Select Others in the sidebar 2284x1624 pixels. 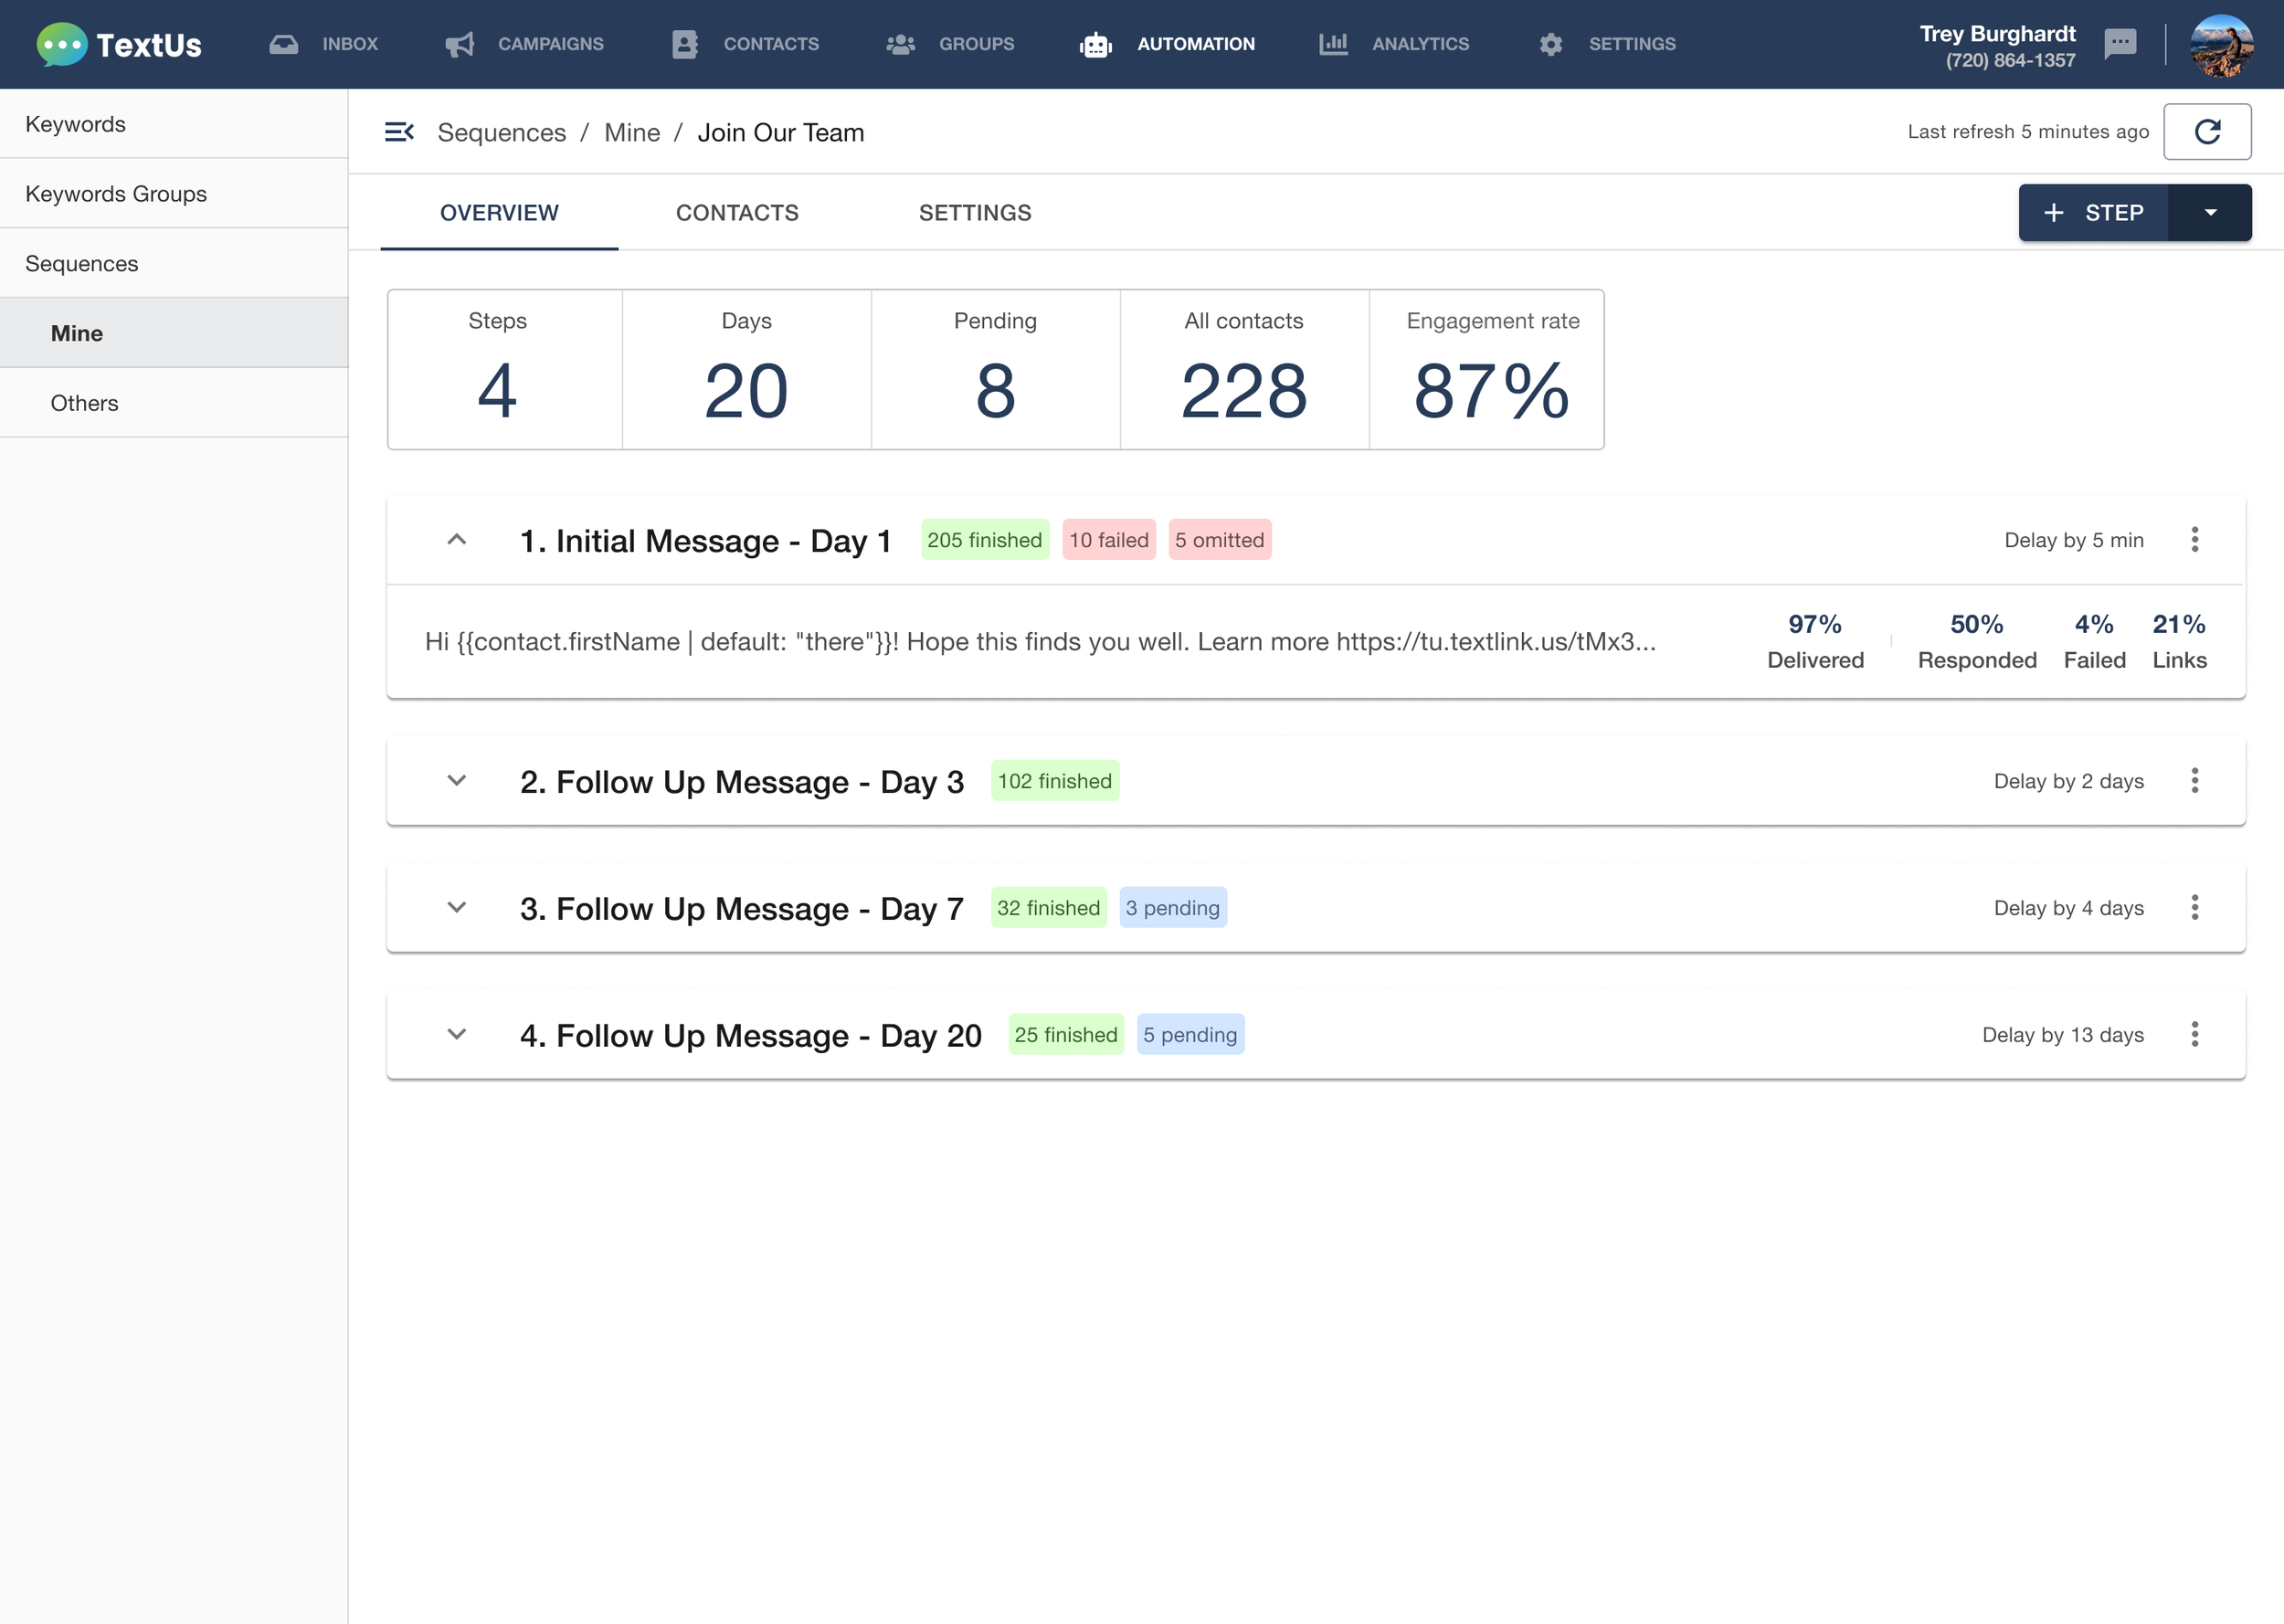(84, 403)
